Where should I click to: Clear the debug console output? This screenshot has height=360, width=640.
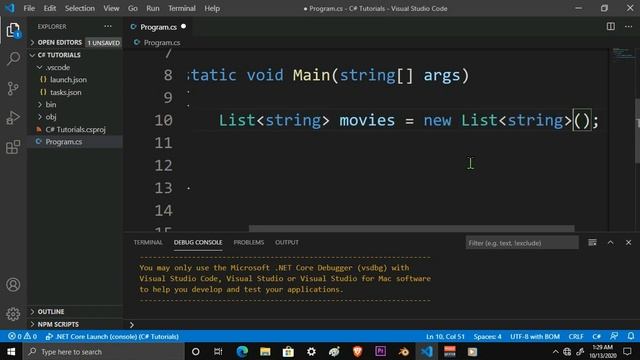click(x=592, y=242)
